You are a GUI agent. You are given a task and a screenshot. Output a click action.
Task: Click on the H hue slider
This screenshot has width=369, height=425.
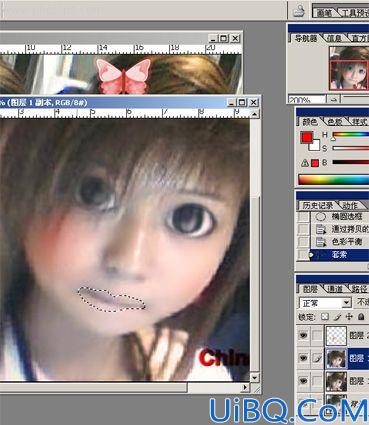tap(350, 135)
